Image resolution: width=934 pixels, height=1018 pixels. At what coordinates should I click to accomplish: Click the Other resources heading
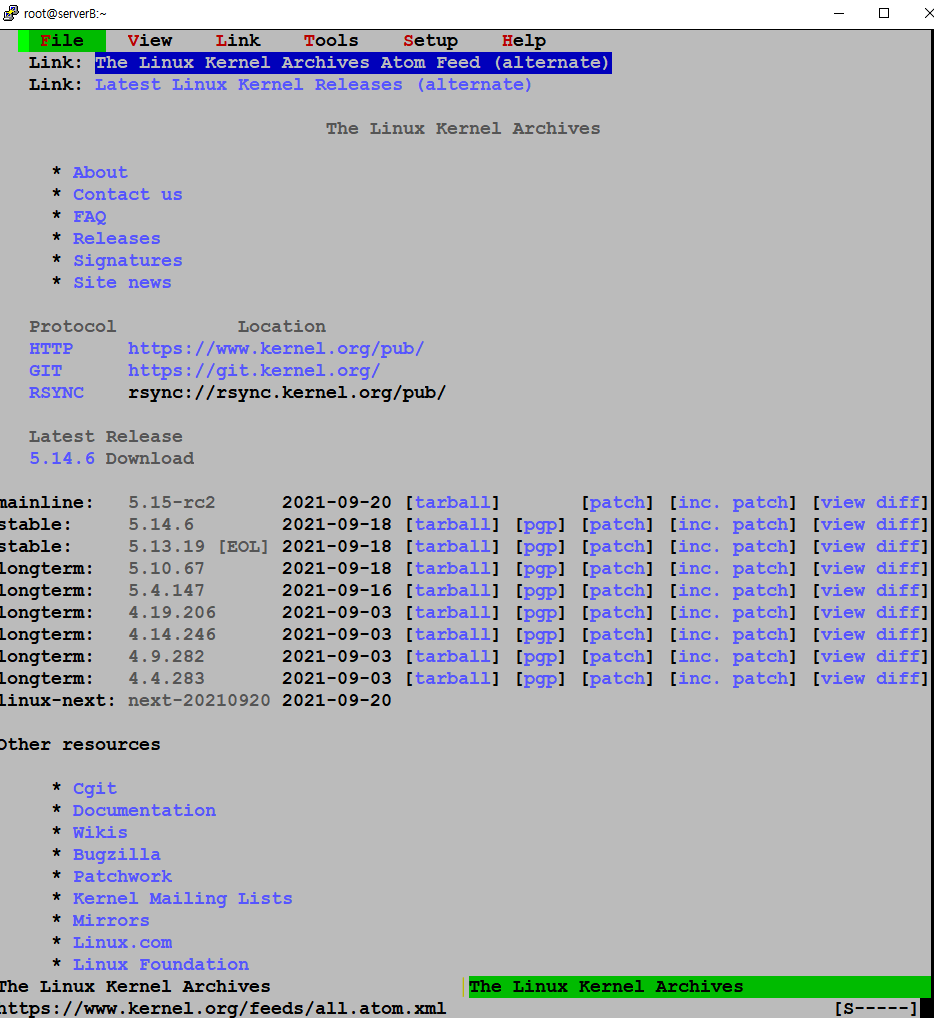point(79,745)
